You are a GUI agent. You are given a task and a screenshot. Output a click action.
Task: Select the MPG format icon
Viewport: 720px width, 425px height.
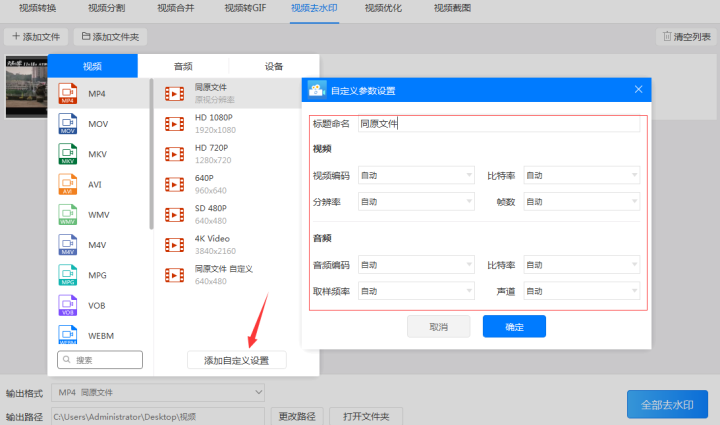point(68,275)
